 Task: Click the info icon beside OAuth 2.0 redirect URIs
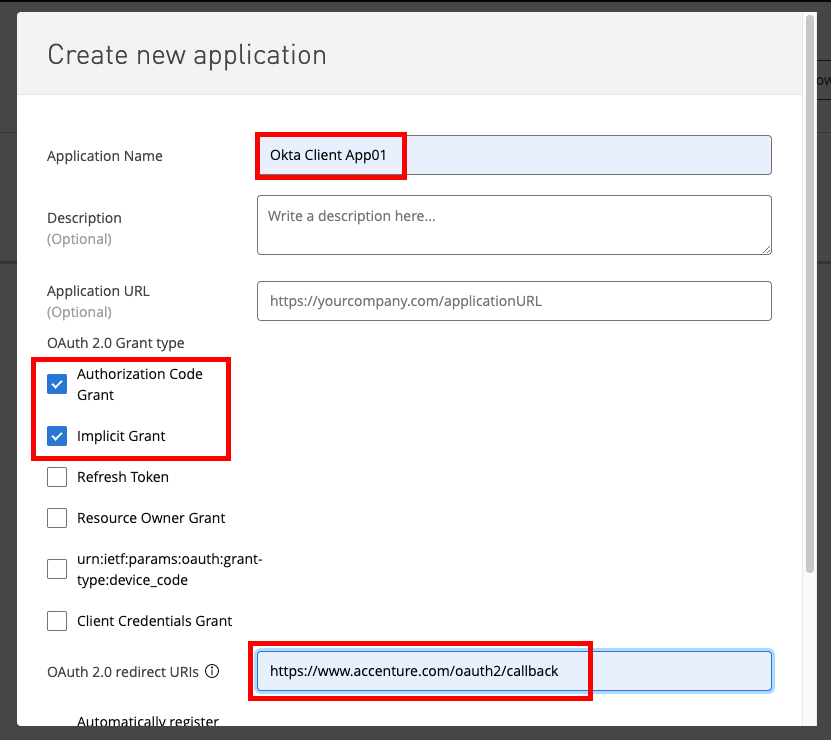pyautogui.click(x=212, y=671)
